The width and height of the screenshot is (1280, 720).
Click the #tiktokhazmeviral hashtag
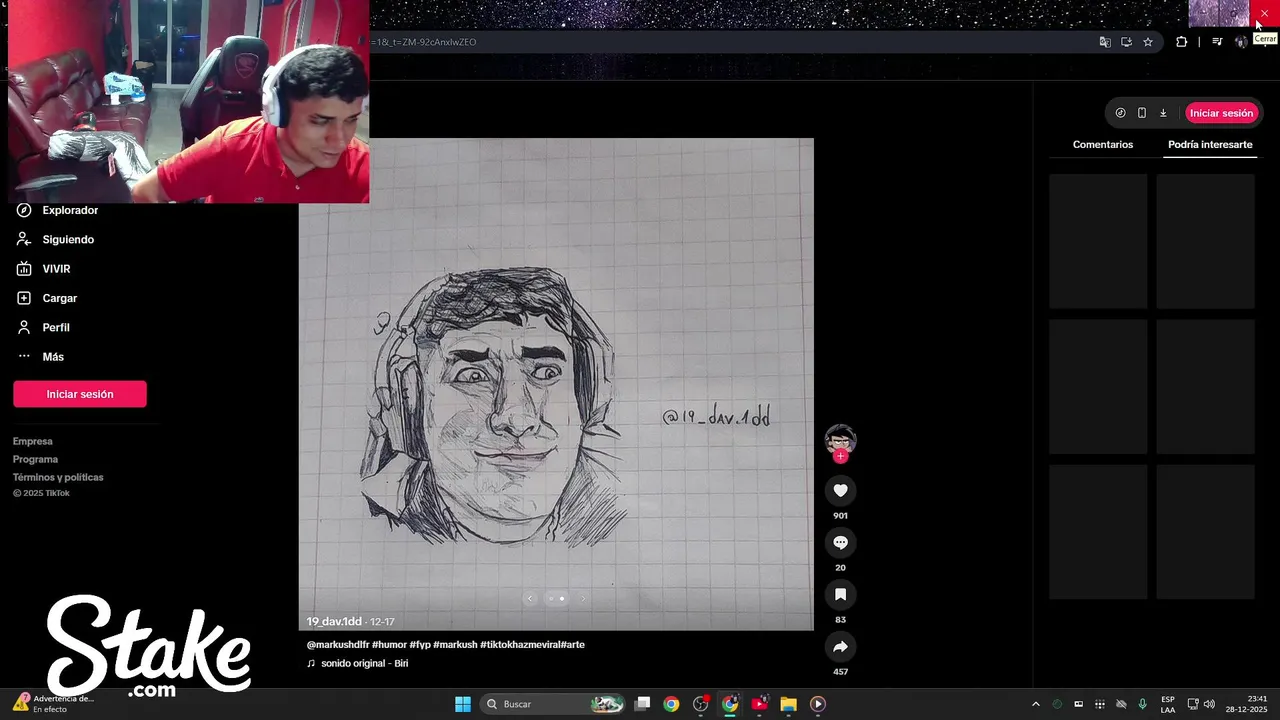tap(520, 645)
